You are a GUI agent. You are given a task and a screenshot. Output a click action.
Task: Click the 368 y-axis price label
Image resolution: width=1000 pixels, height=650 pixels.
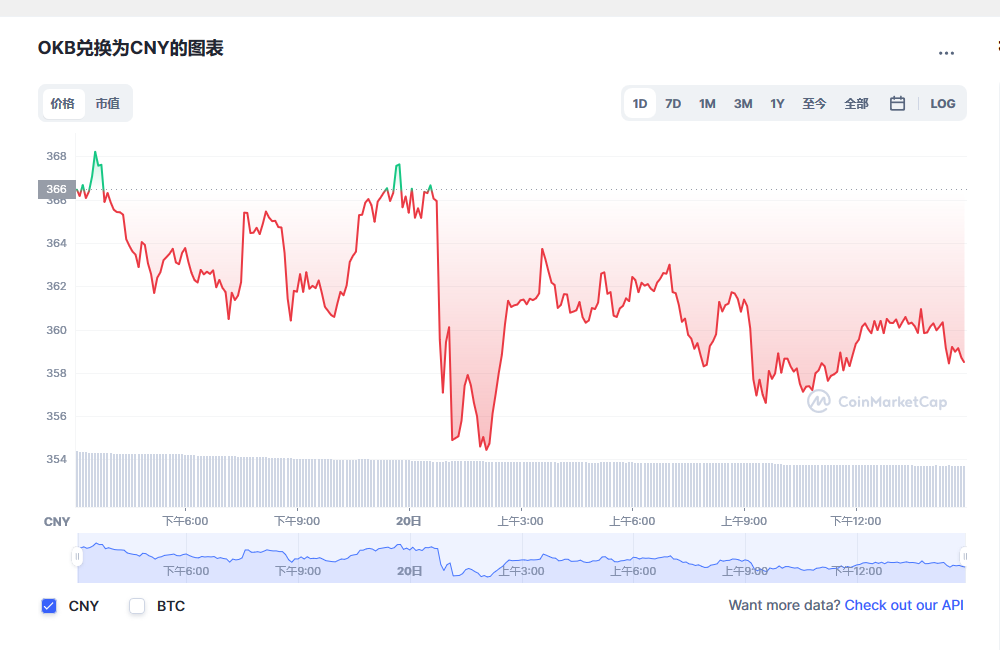pos(56,156)
